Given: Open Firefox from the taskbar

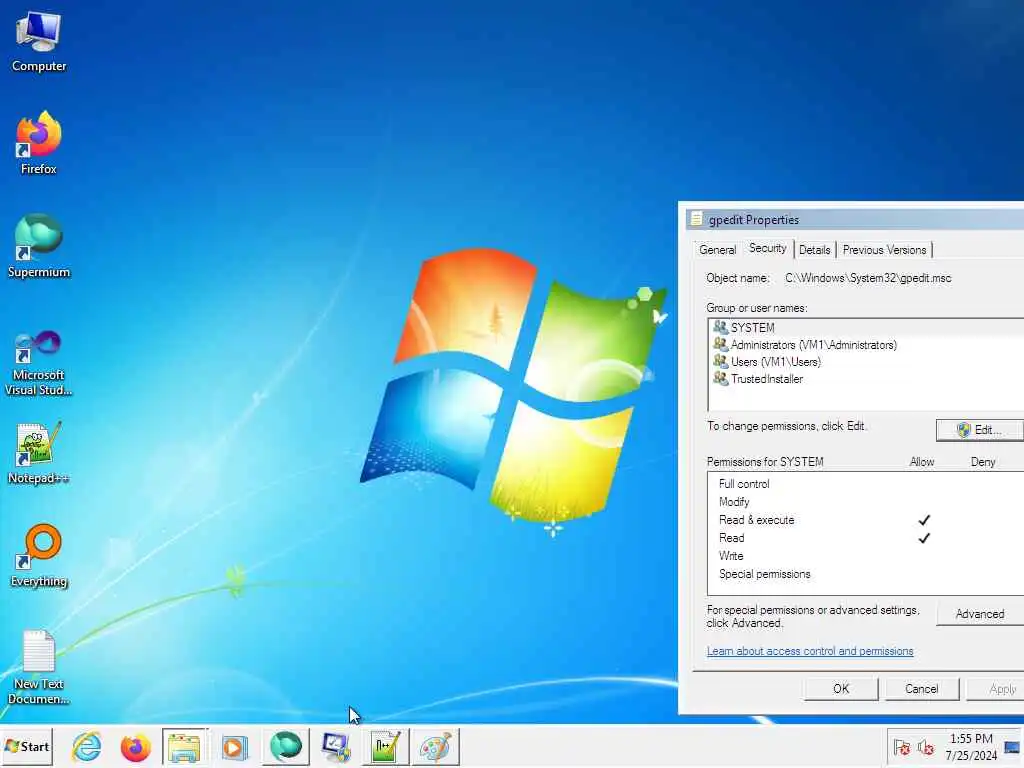Looking at the screenshot, I should [135, 746].
